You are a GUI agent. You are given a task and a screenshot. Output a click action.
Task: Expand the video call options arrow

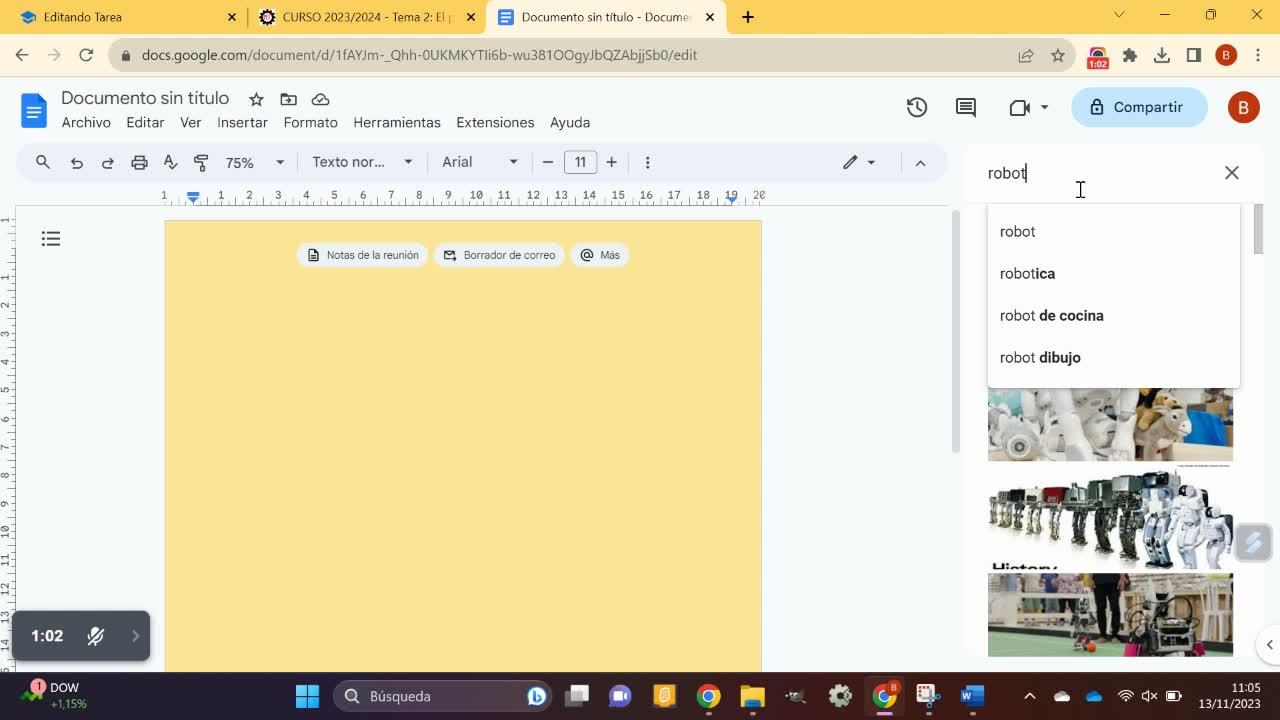(1044, 107)
